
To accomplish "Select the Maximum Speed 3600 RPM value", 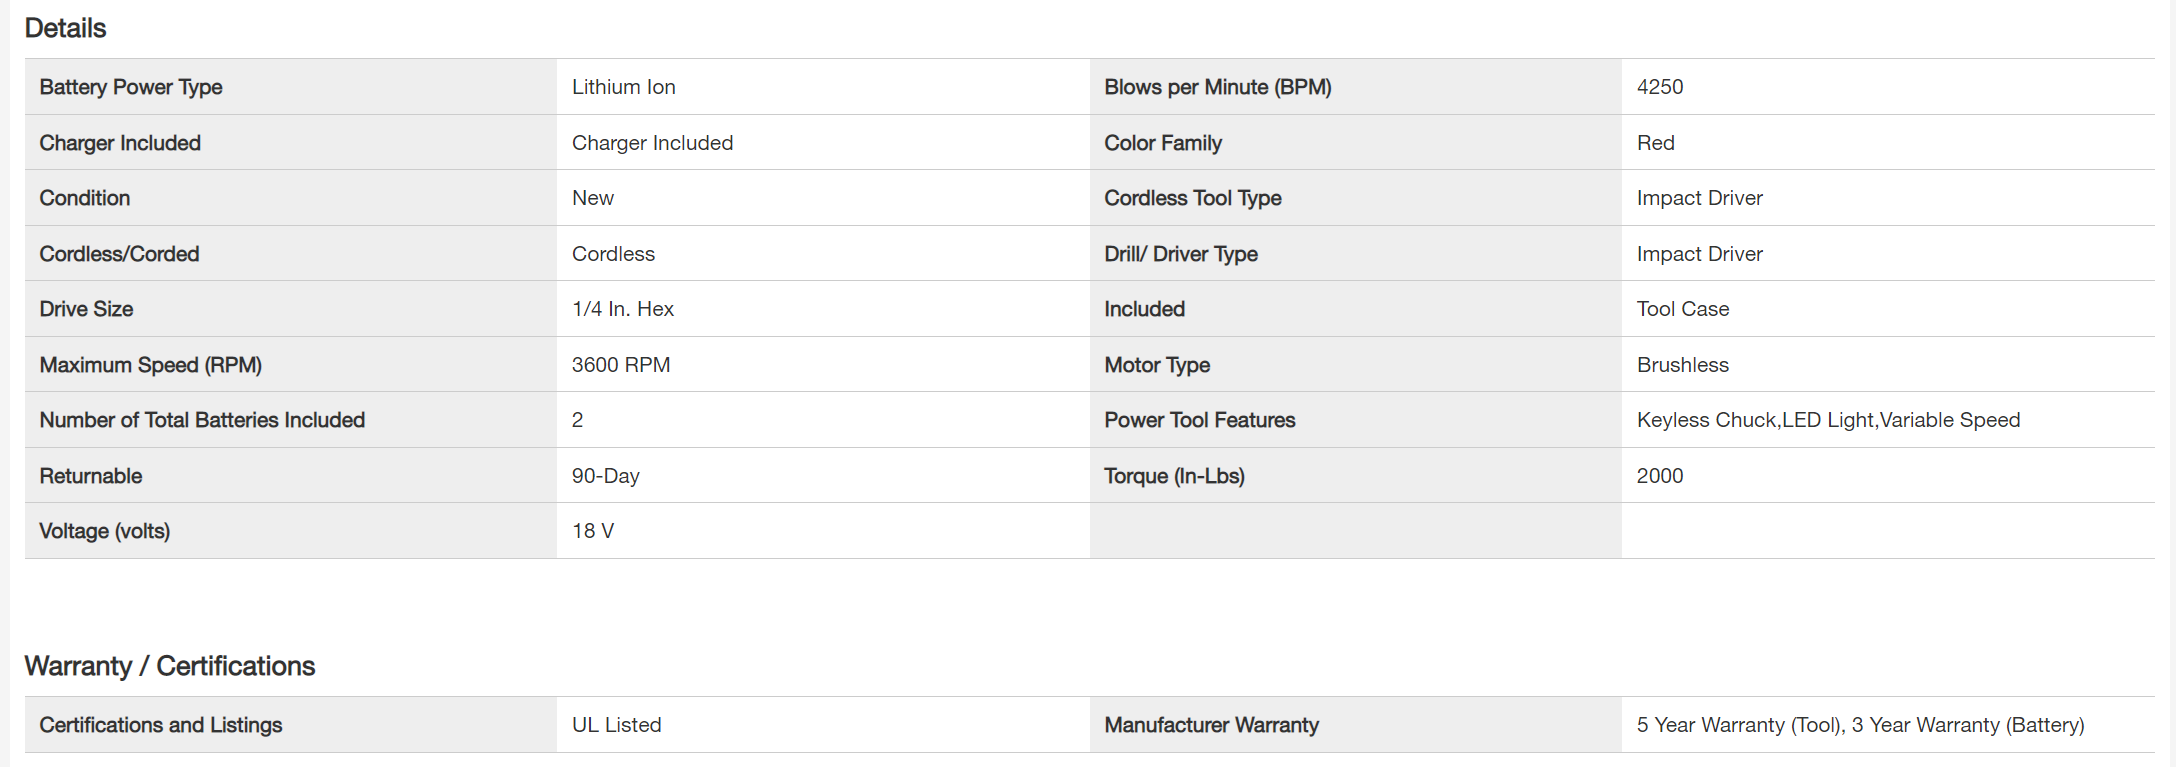I will (x=621, y=365).
